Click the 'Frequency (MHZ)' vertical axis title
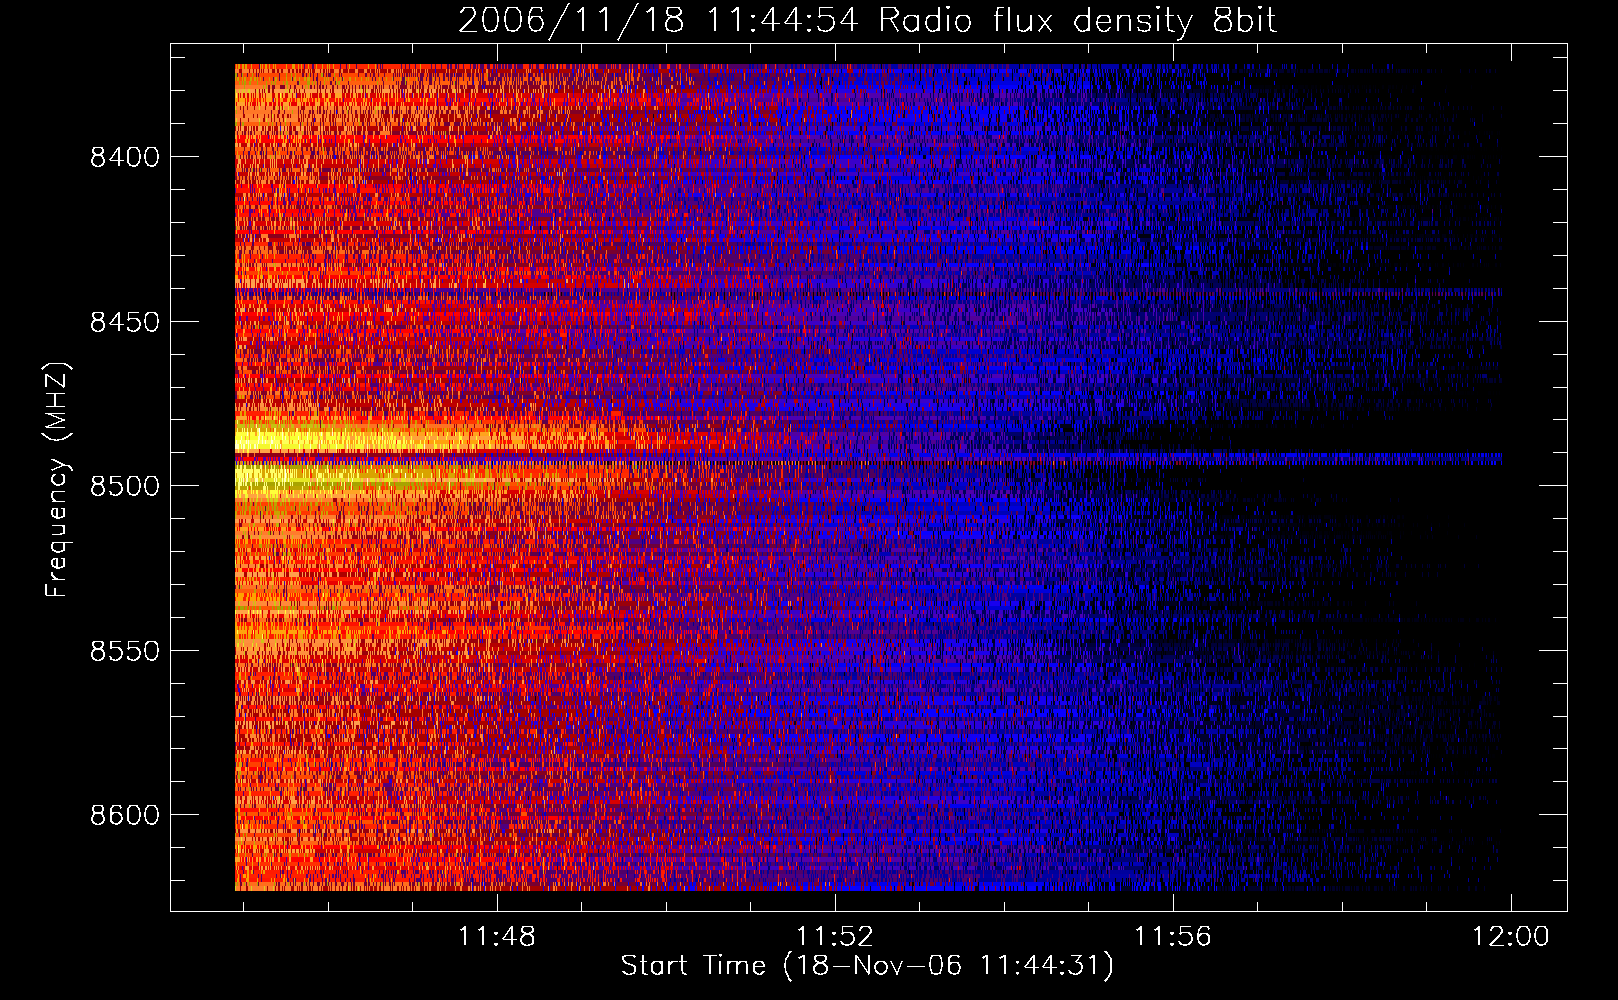This screenshot has height=1000, width=1618. (x=57, y=480)
